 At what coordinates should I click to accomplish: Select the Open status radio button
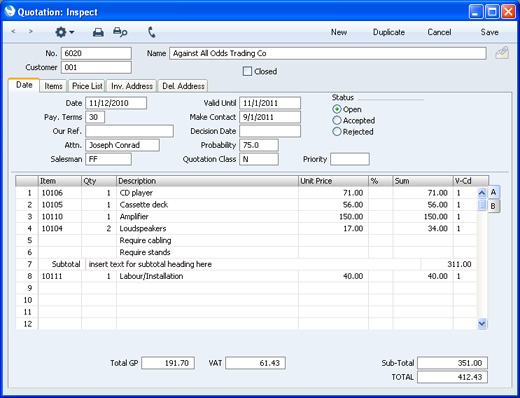[337, 109]
